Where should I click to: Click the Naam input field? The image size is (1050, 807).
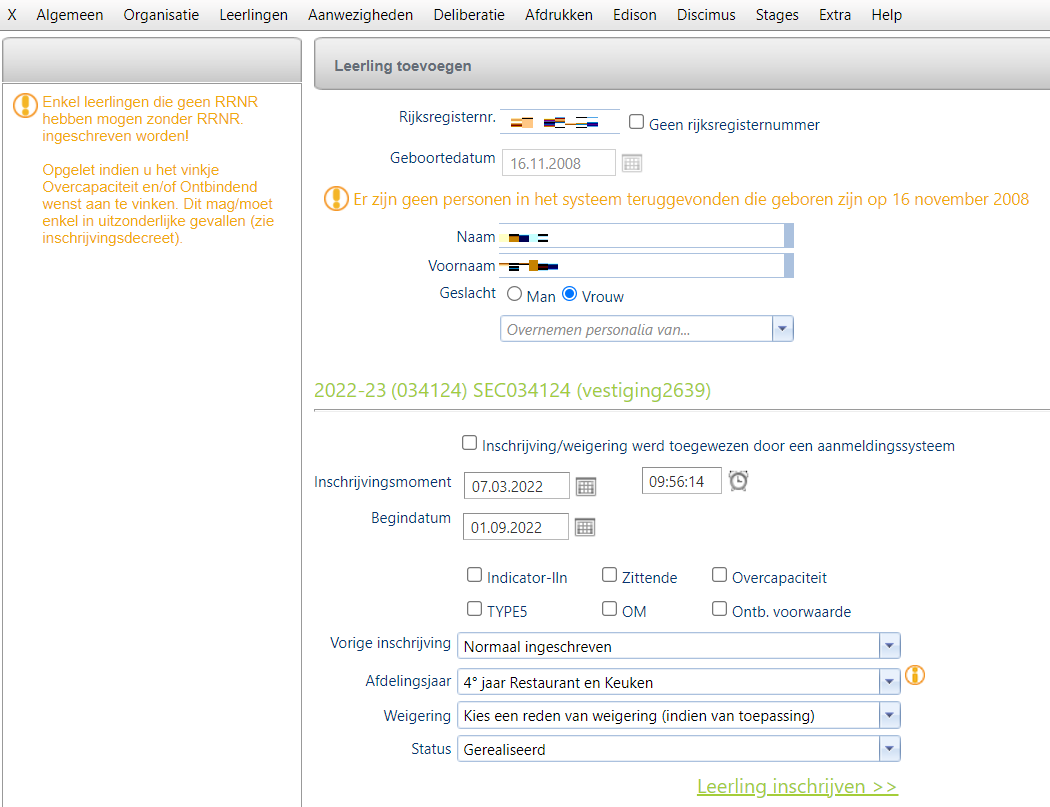click(646, 236)
